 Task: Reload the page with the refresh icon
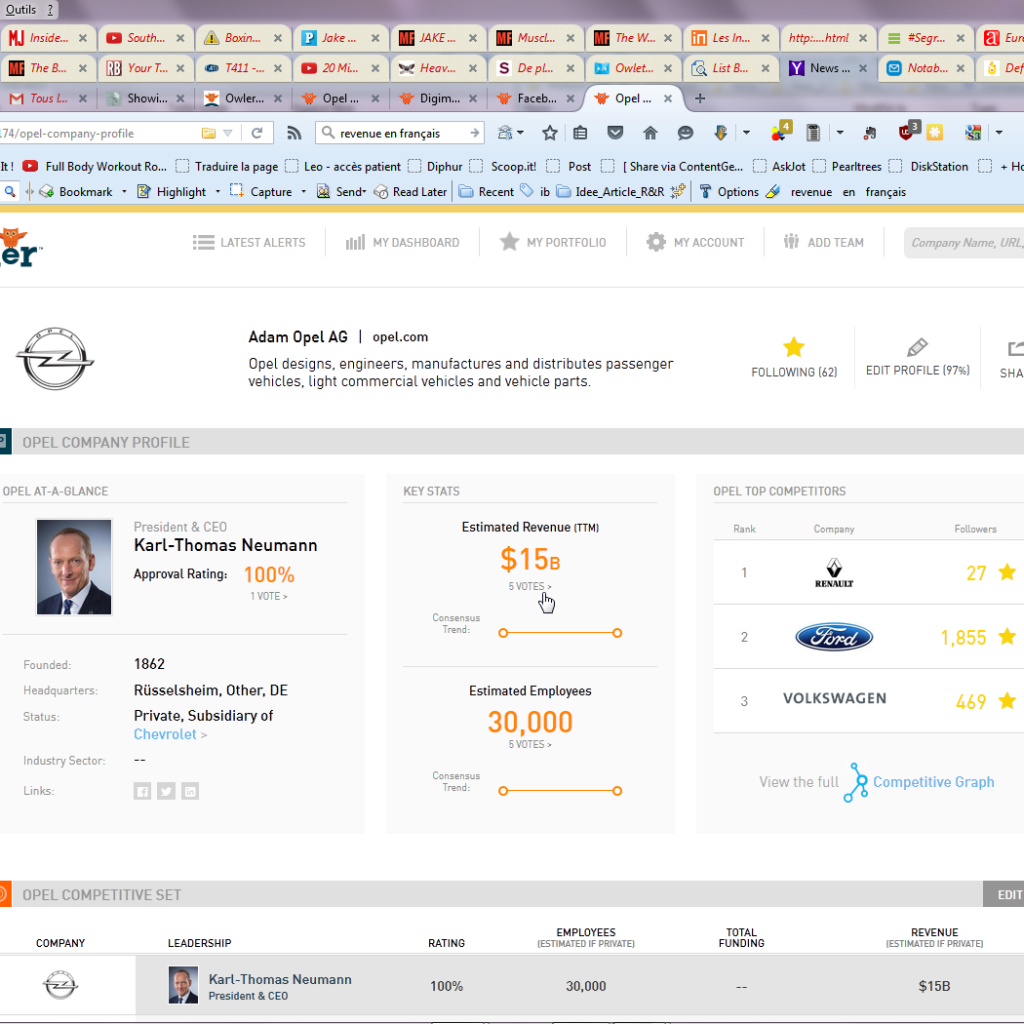257,133
